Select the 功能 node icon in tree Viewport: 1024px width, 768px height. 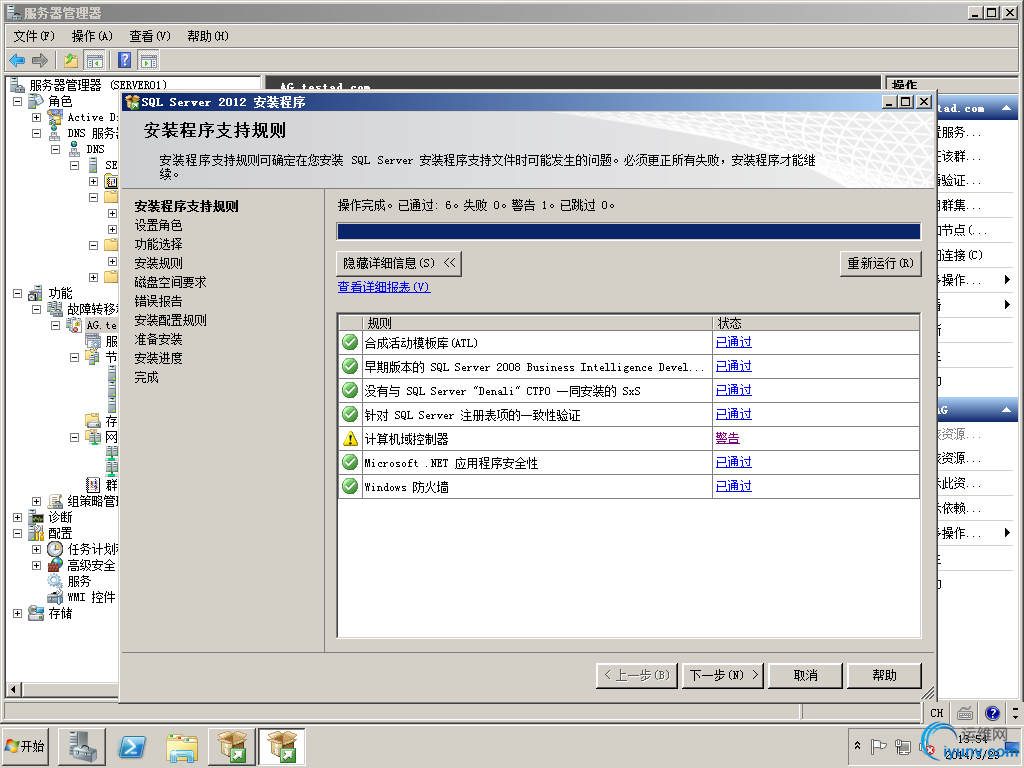36,293
